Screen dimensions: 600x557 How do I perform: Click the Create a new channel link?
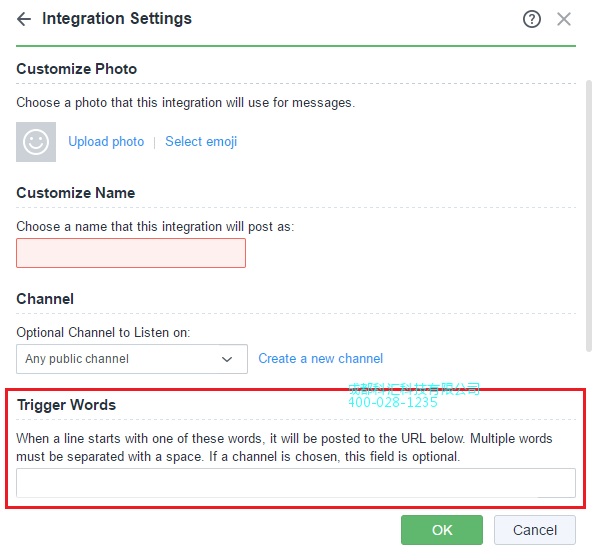click(320, 358)
